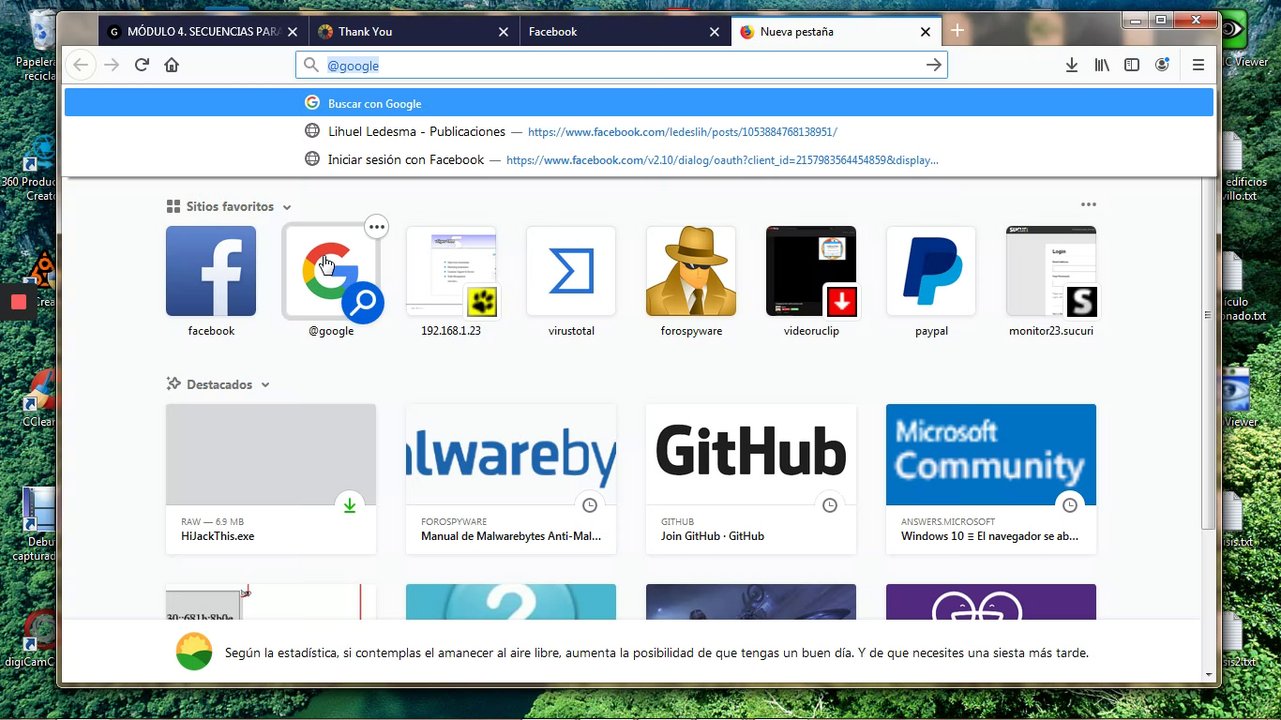Select the Nueva pestaña tab

[836, 32]
